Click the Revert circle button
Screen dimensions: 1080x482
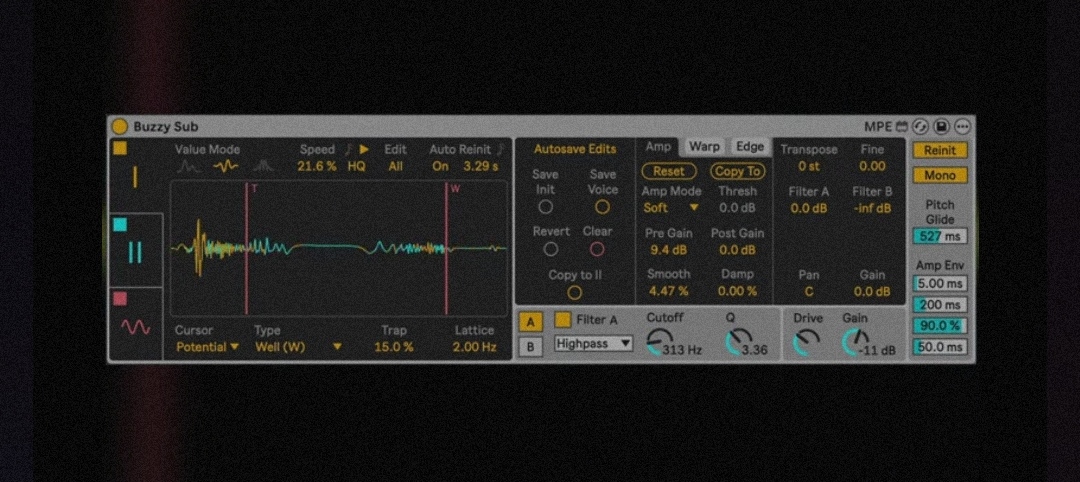(x=550, y=249)
